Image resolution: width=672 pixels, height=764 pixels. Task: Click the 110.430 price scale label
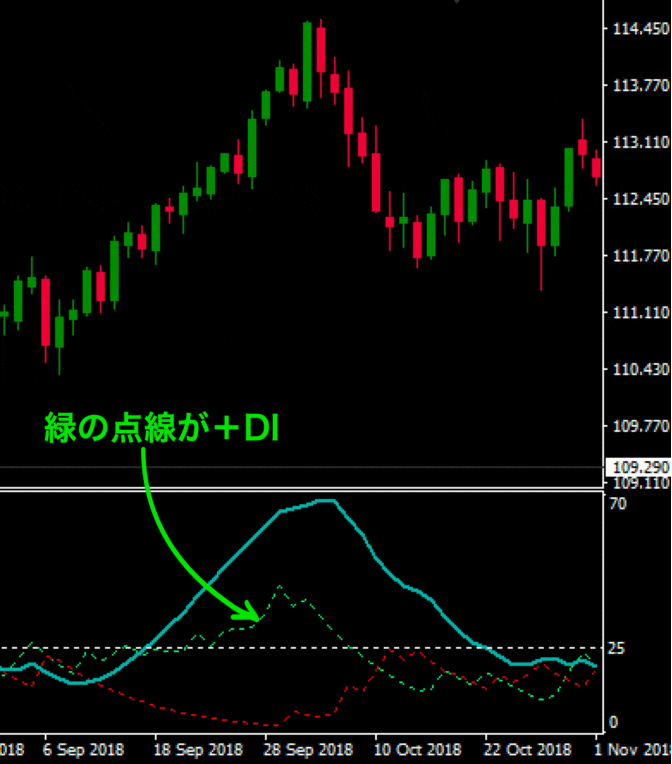click(639, 370)
